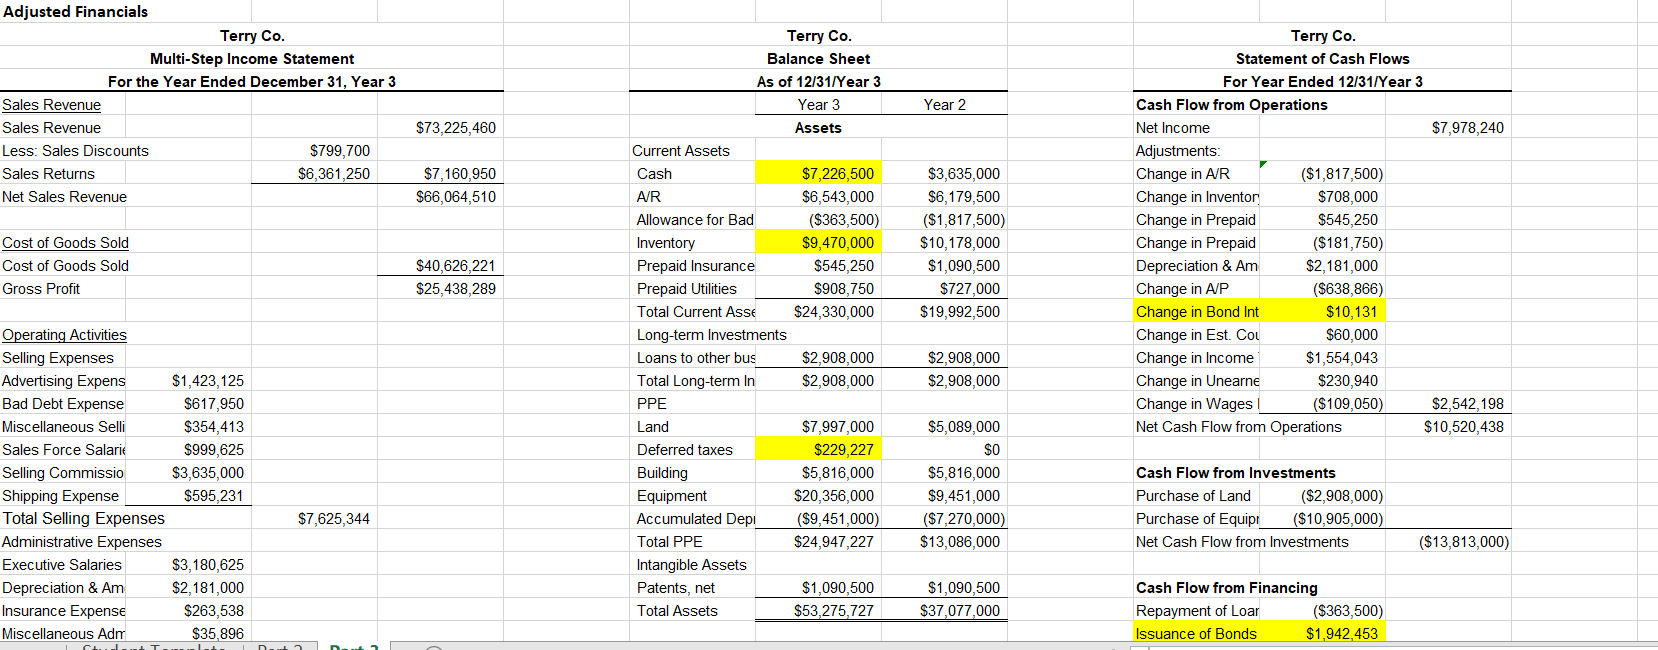Select the underlined Operating Activities heading
The height and width of the screenshot is (650, 1658).
(64, 335)
